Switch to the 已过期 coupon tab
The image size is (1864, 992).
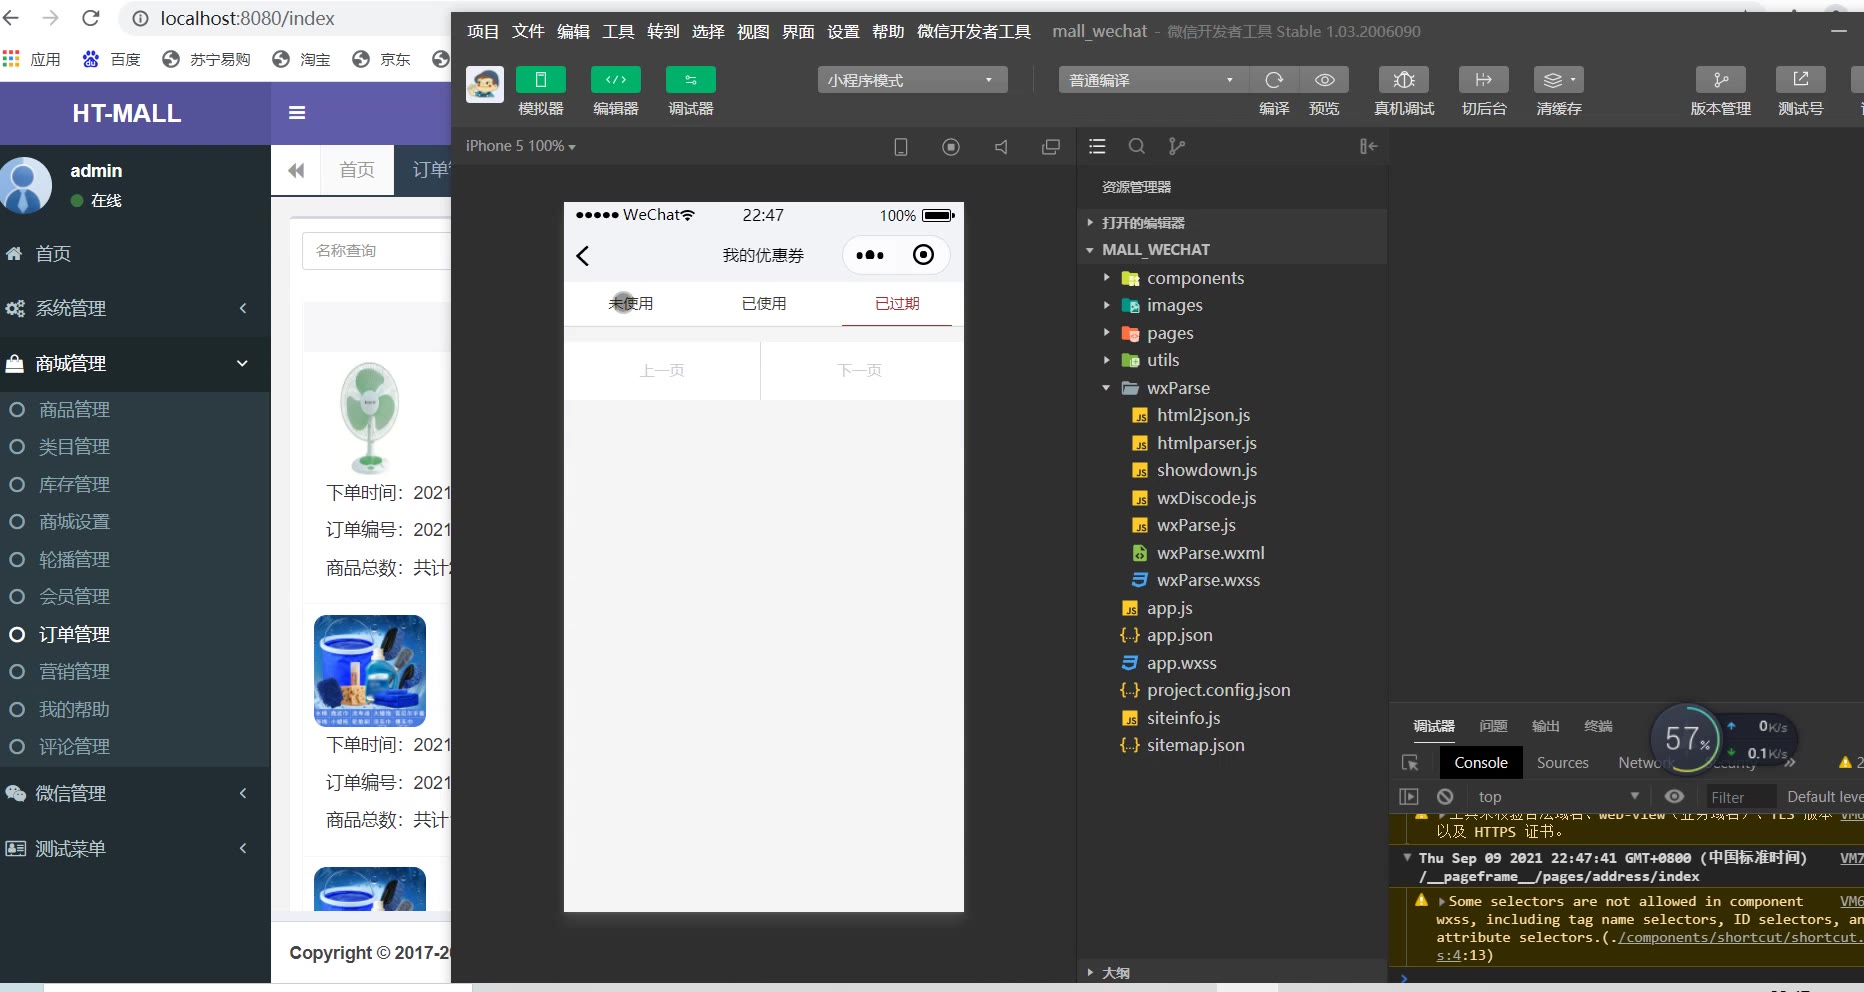[x=897, y=303]
